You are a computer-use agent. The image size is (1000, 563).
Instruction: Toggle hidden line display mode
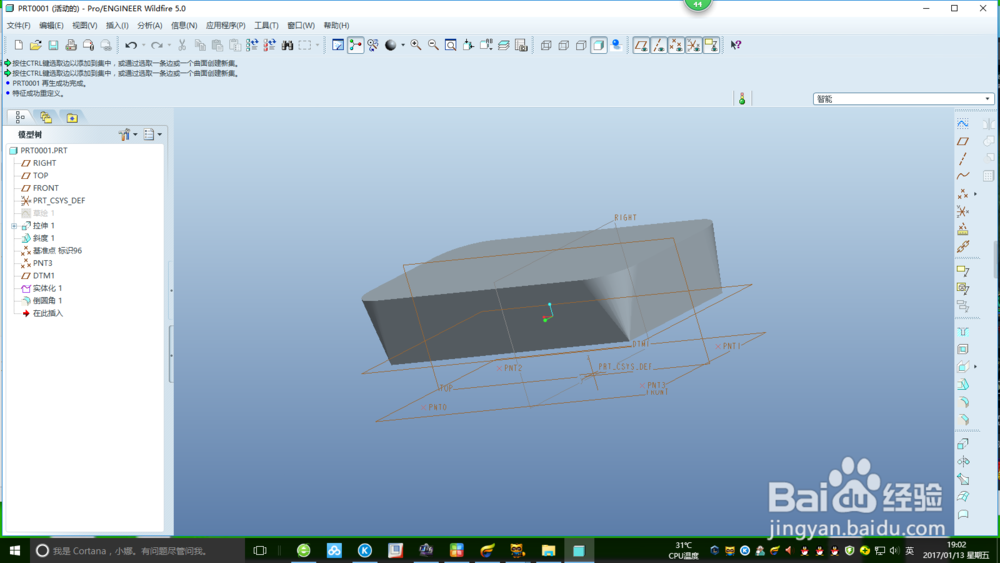click(564, 45)
